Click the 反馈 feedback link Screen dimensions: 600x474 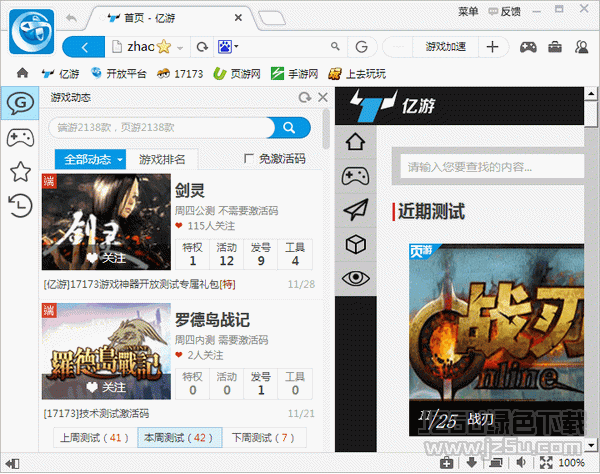505,12
